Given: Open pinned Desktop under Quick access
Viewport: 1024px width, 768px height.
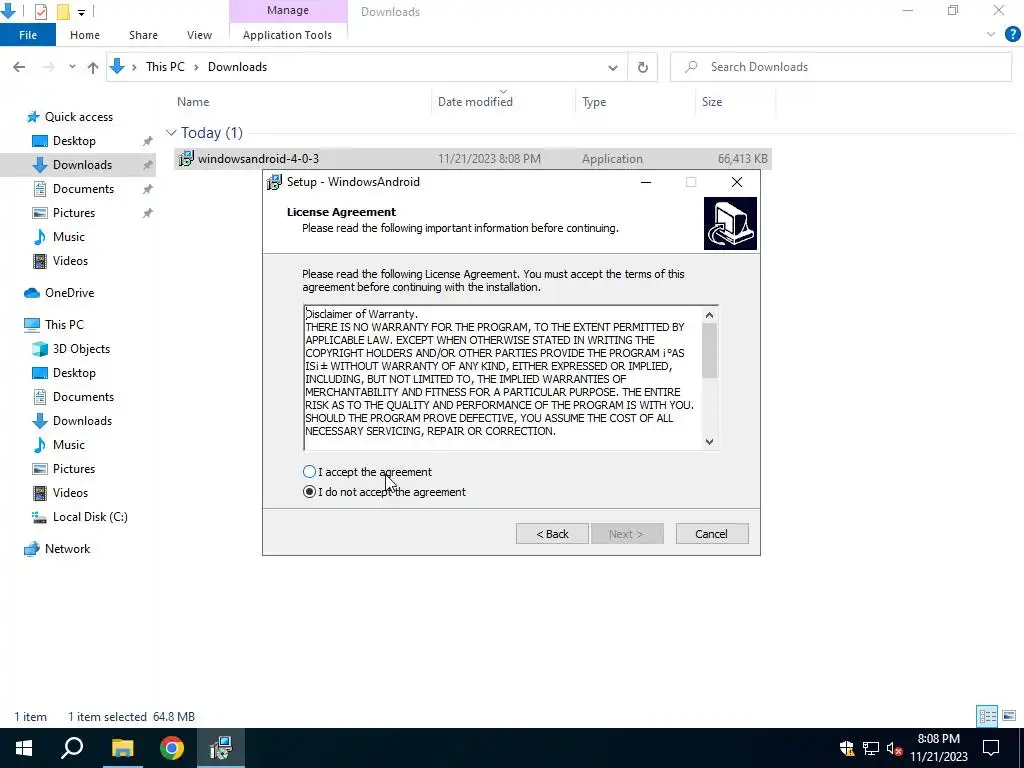Looking at the screenshot, I should (74, 141).
